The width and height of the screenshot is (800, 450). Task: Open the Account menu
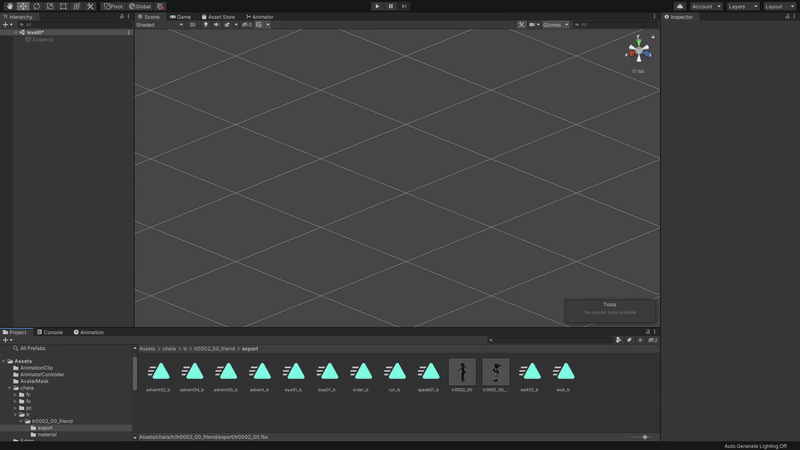[x=706, y=6]
